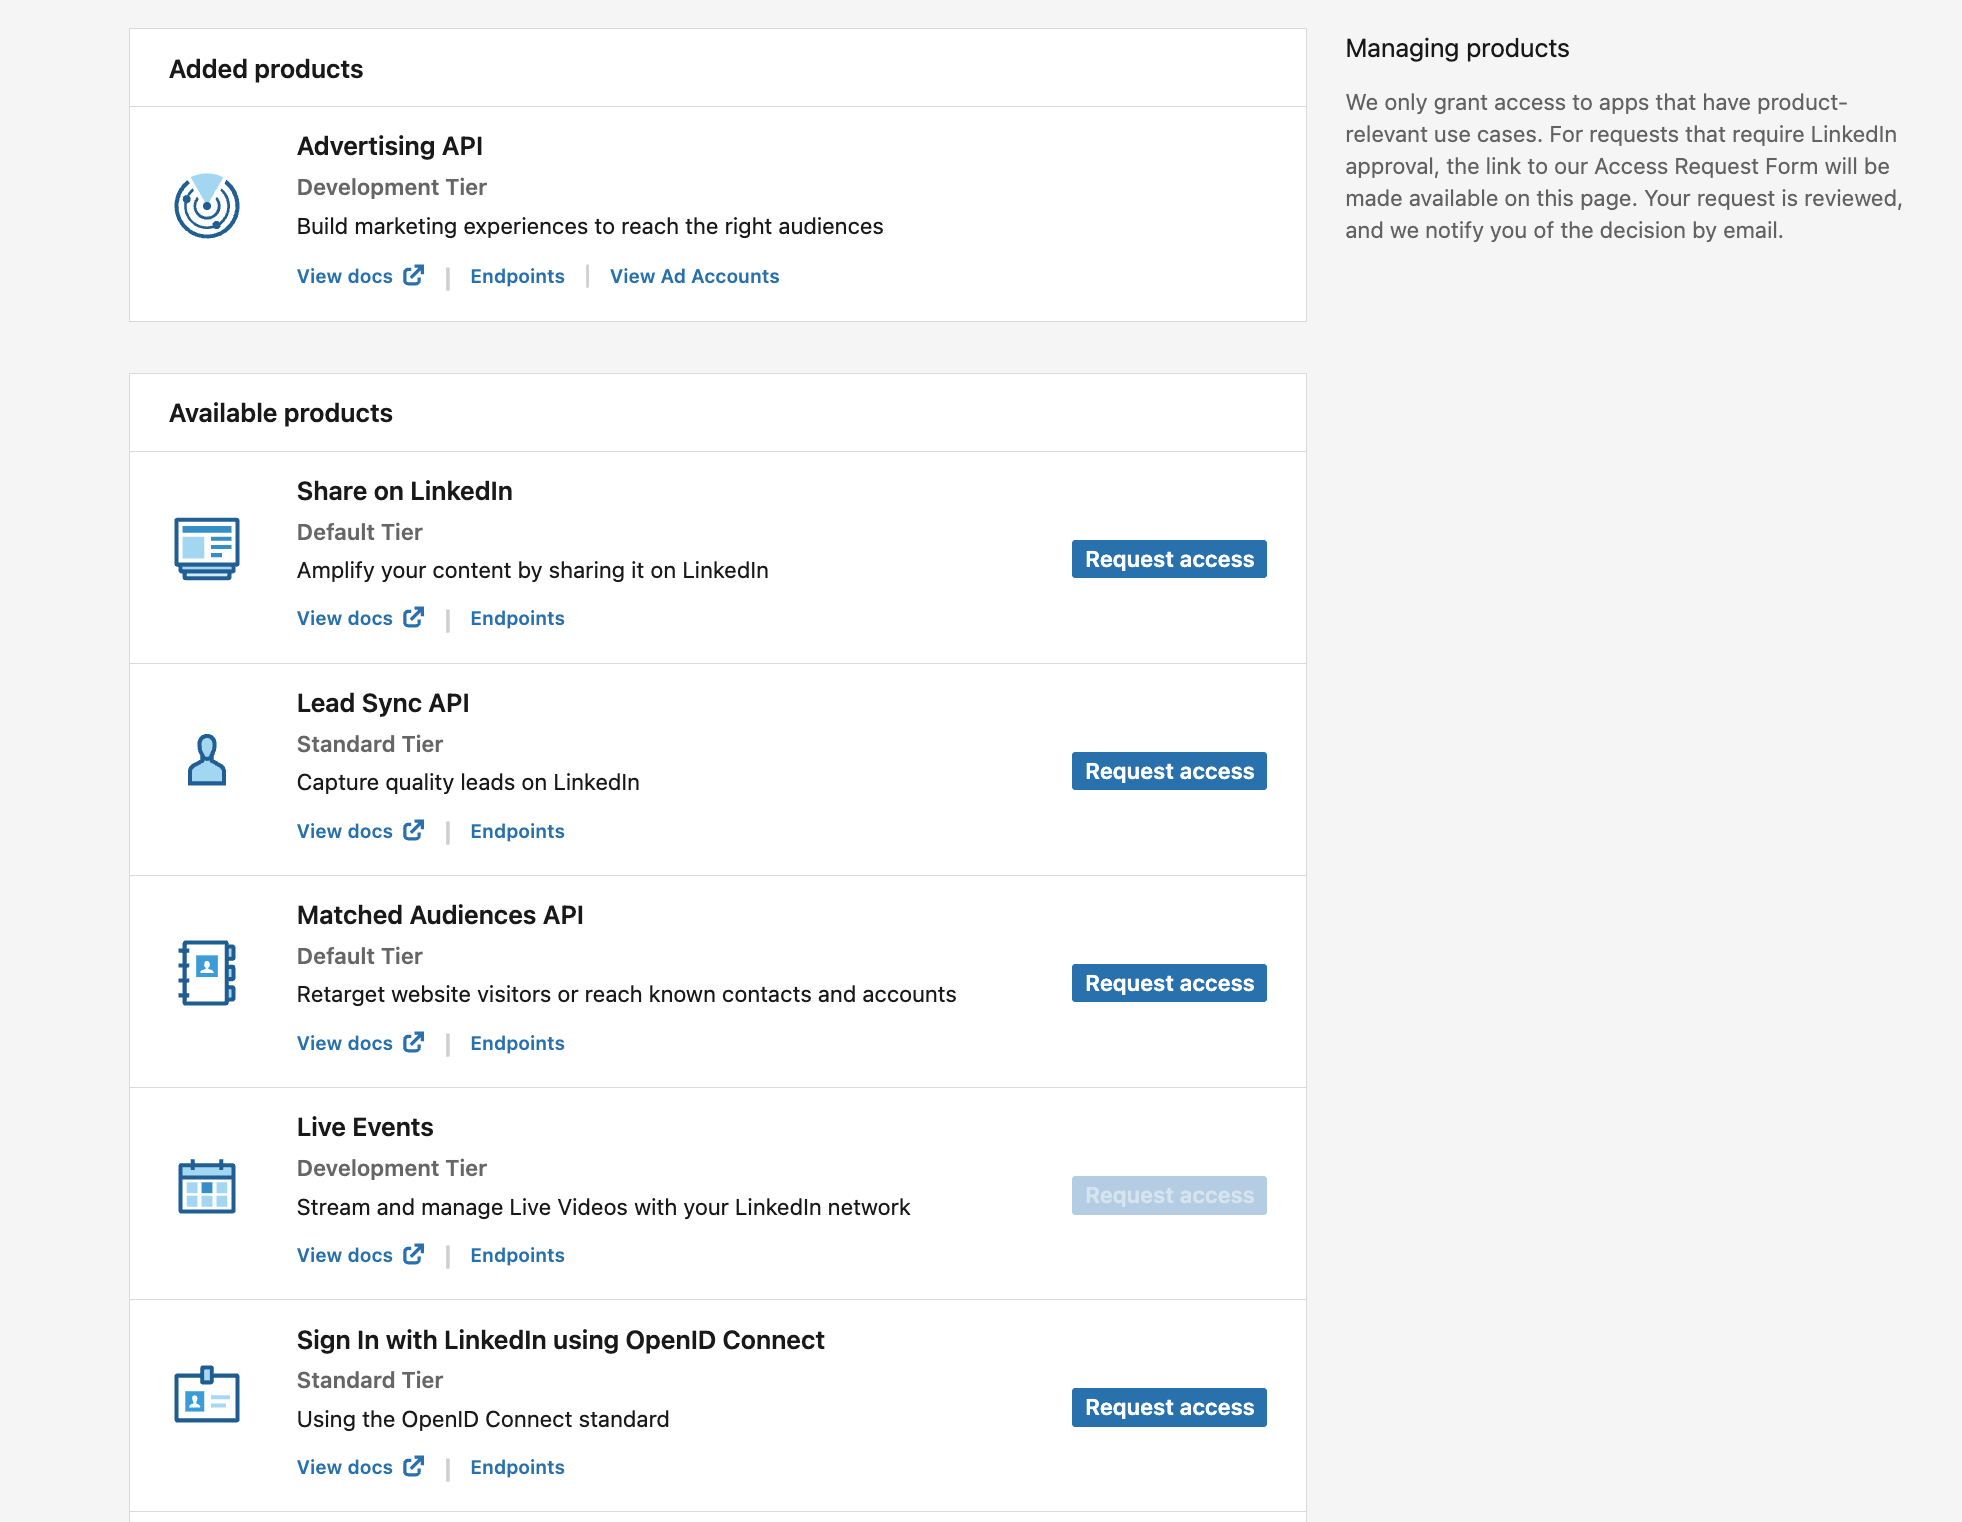Open Endpoints for Advertising API
This screenshot has width=1962, height=1522.
click(x=517, y=276)
